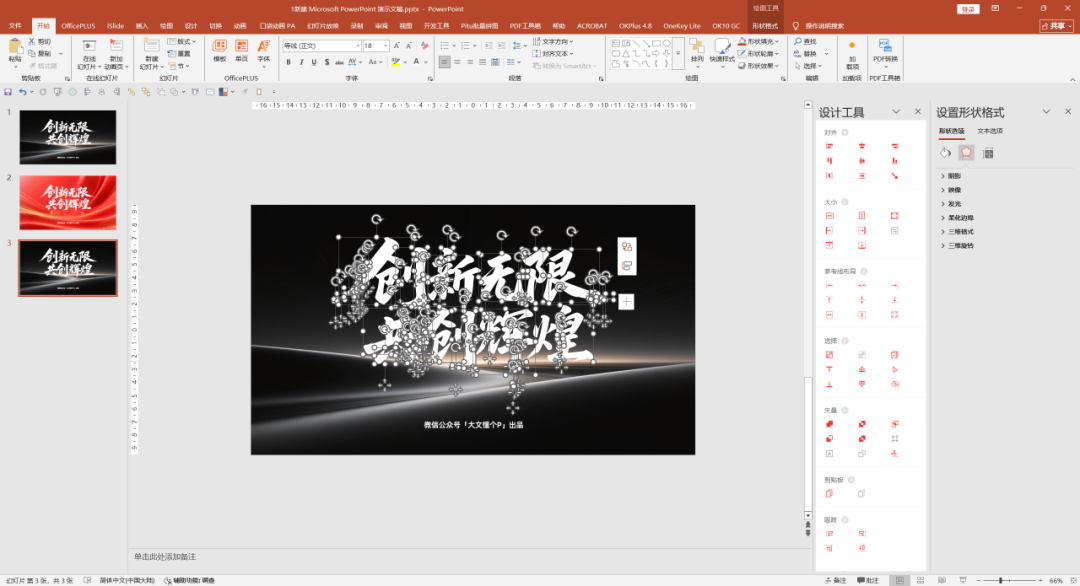Click the 快速样式 quick styles icon
Screen dimensions: 1080x586
[x=721, y=47]
